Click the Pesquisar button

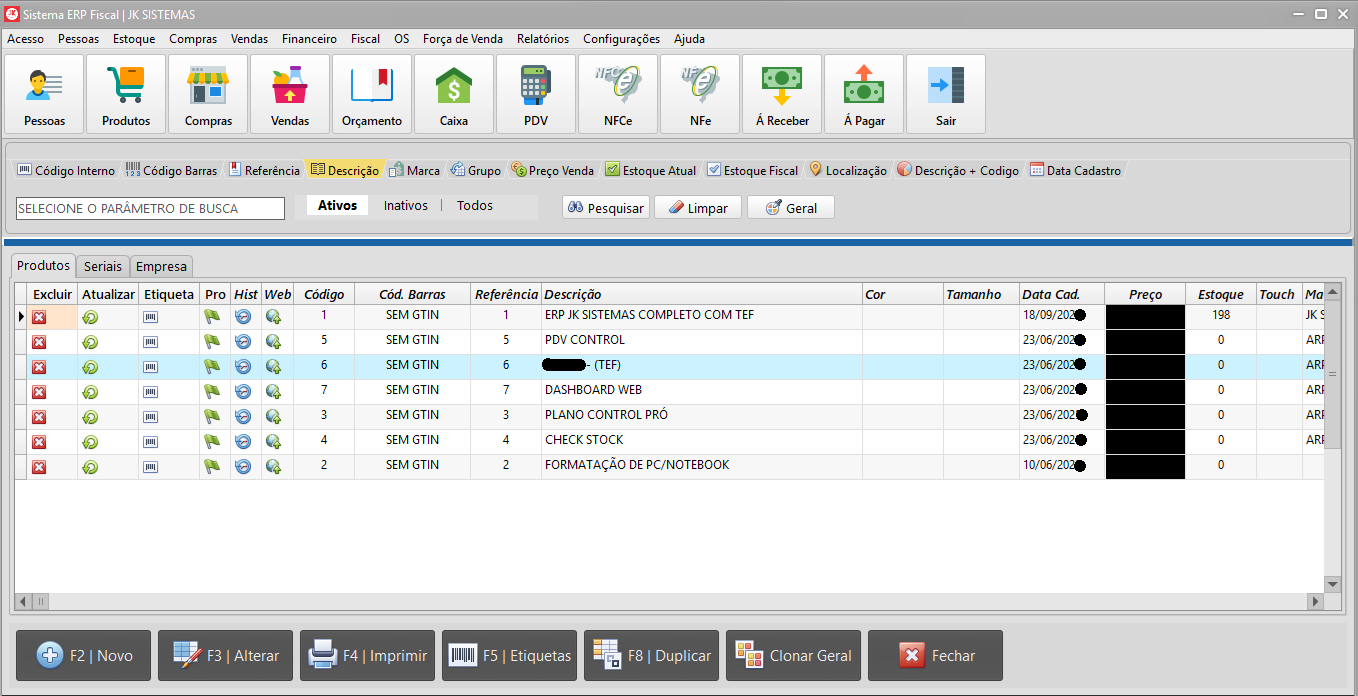coord(606,208)
